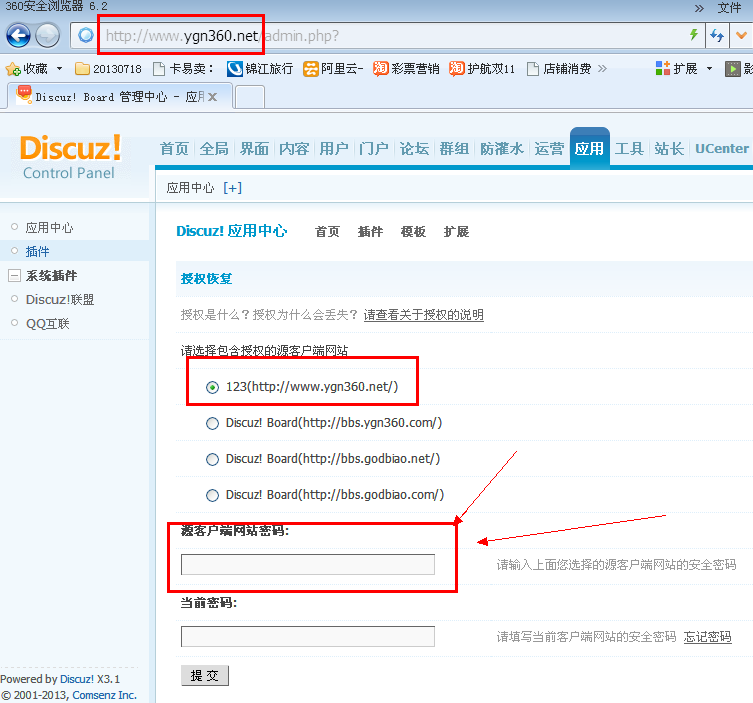Open 插件 in the left sidebar
The width and height of the screenshot is (753, 703).
coord(37,251)
